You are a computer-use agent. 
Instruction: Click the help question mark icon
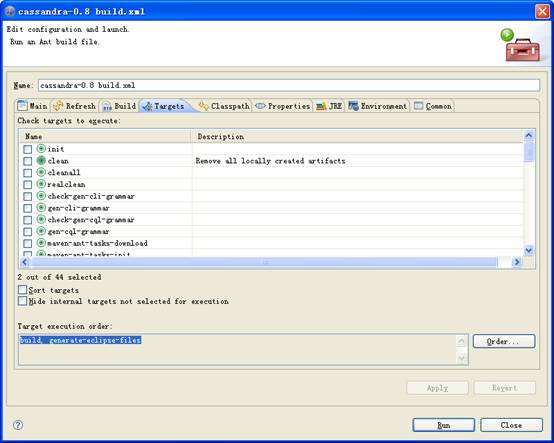tap(18, 425)
